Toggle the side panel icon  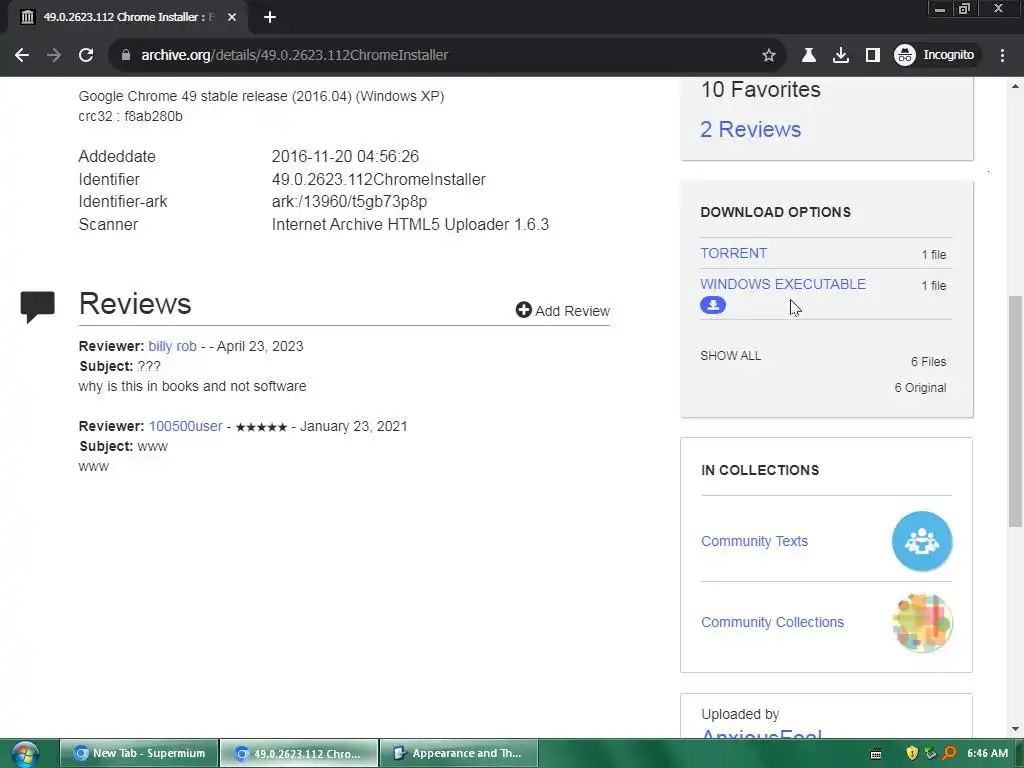872,55
